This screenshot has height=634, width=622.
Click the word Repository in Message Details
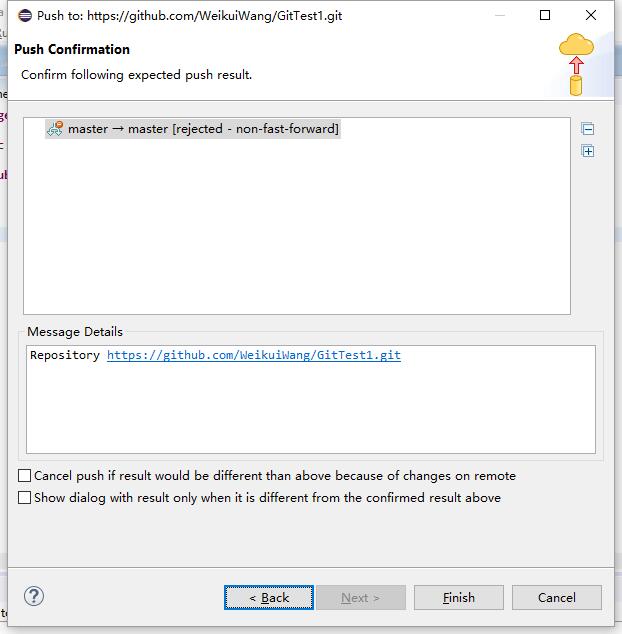pos(65,355)
